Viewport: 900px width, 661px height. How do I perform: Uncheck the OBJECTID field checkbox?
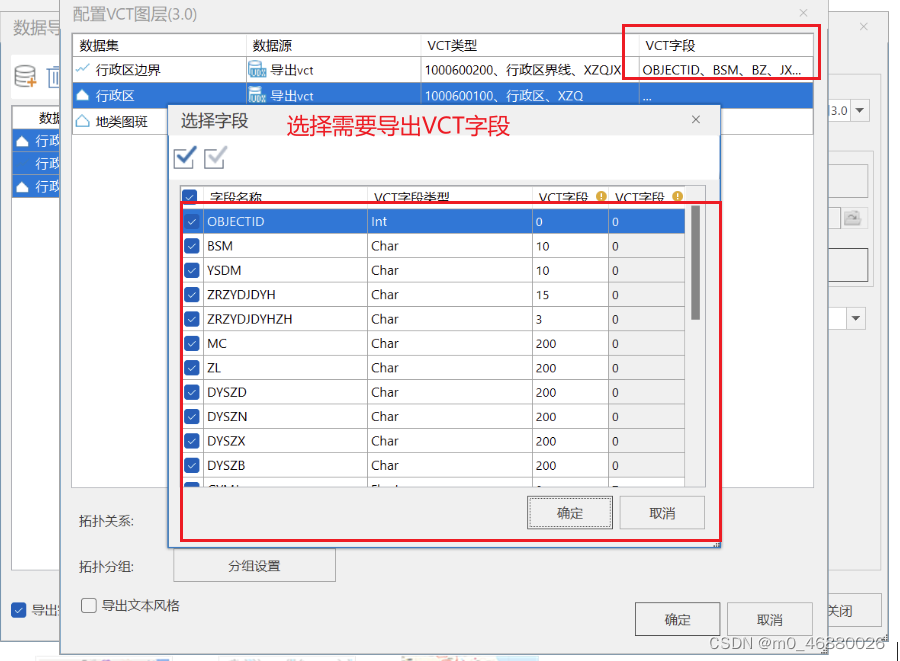pyautogui.click(x=191, y=221)
